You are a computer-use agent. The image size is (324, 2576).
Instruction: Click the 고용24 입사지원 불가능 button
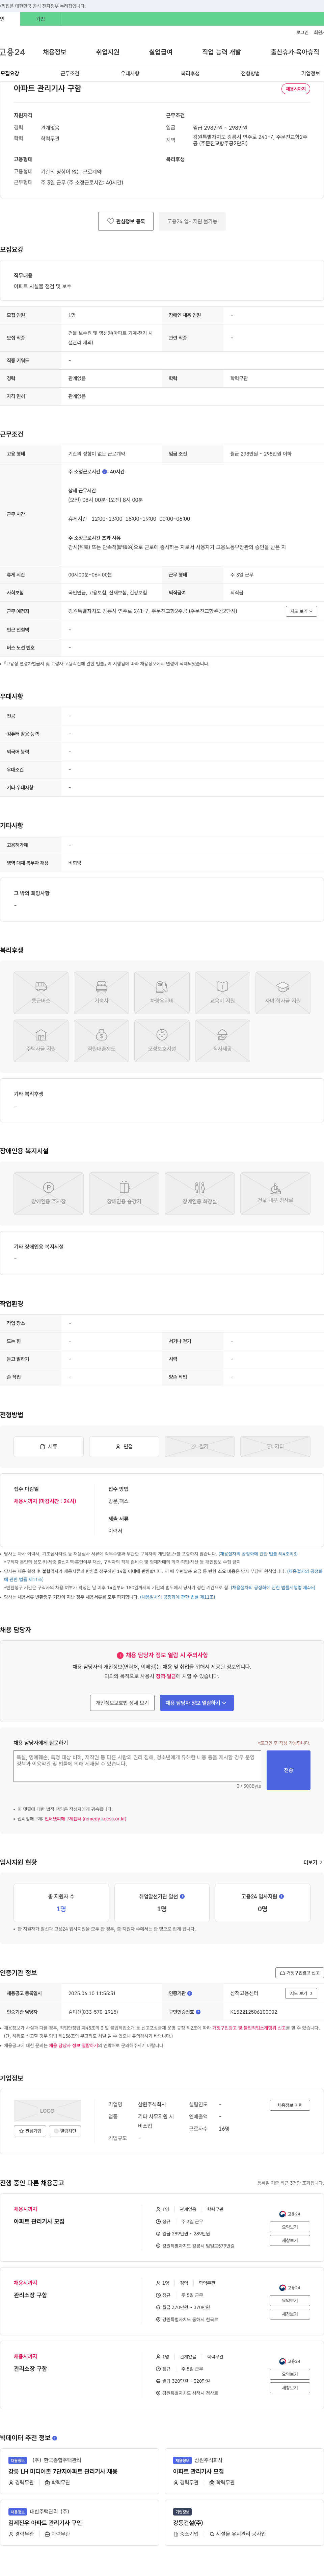(x=192, y=221)
